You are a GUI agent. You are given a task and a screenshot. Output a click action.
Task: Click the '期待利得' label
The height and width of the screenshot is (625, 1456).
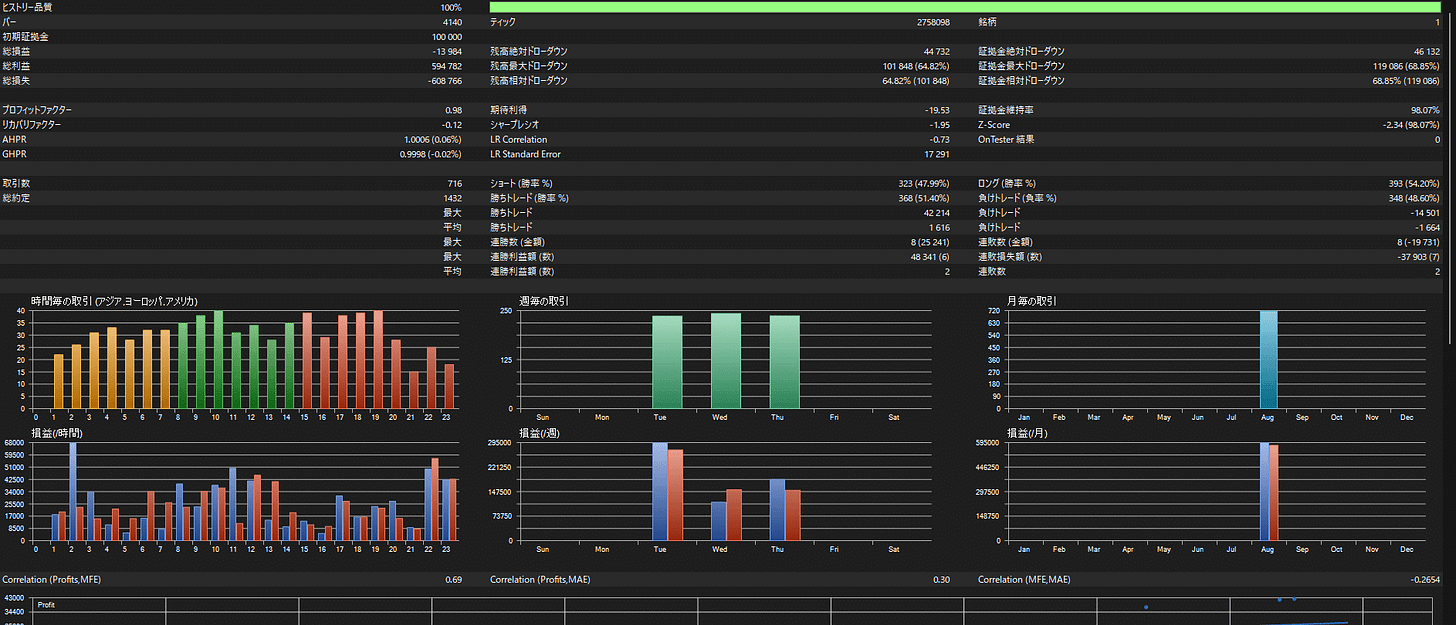(508, 110)
